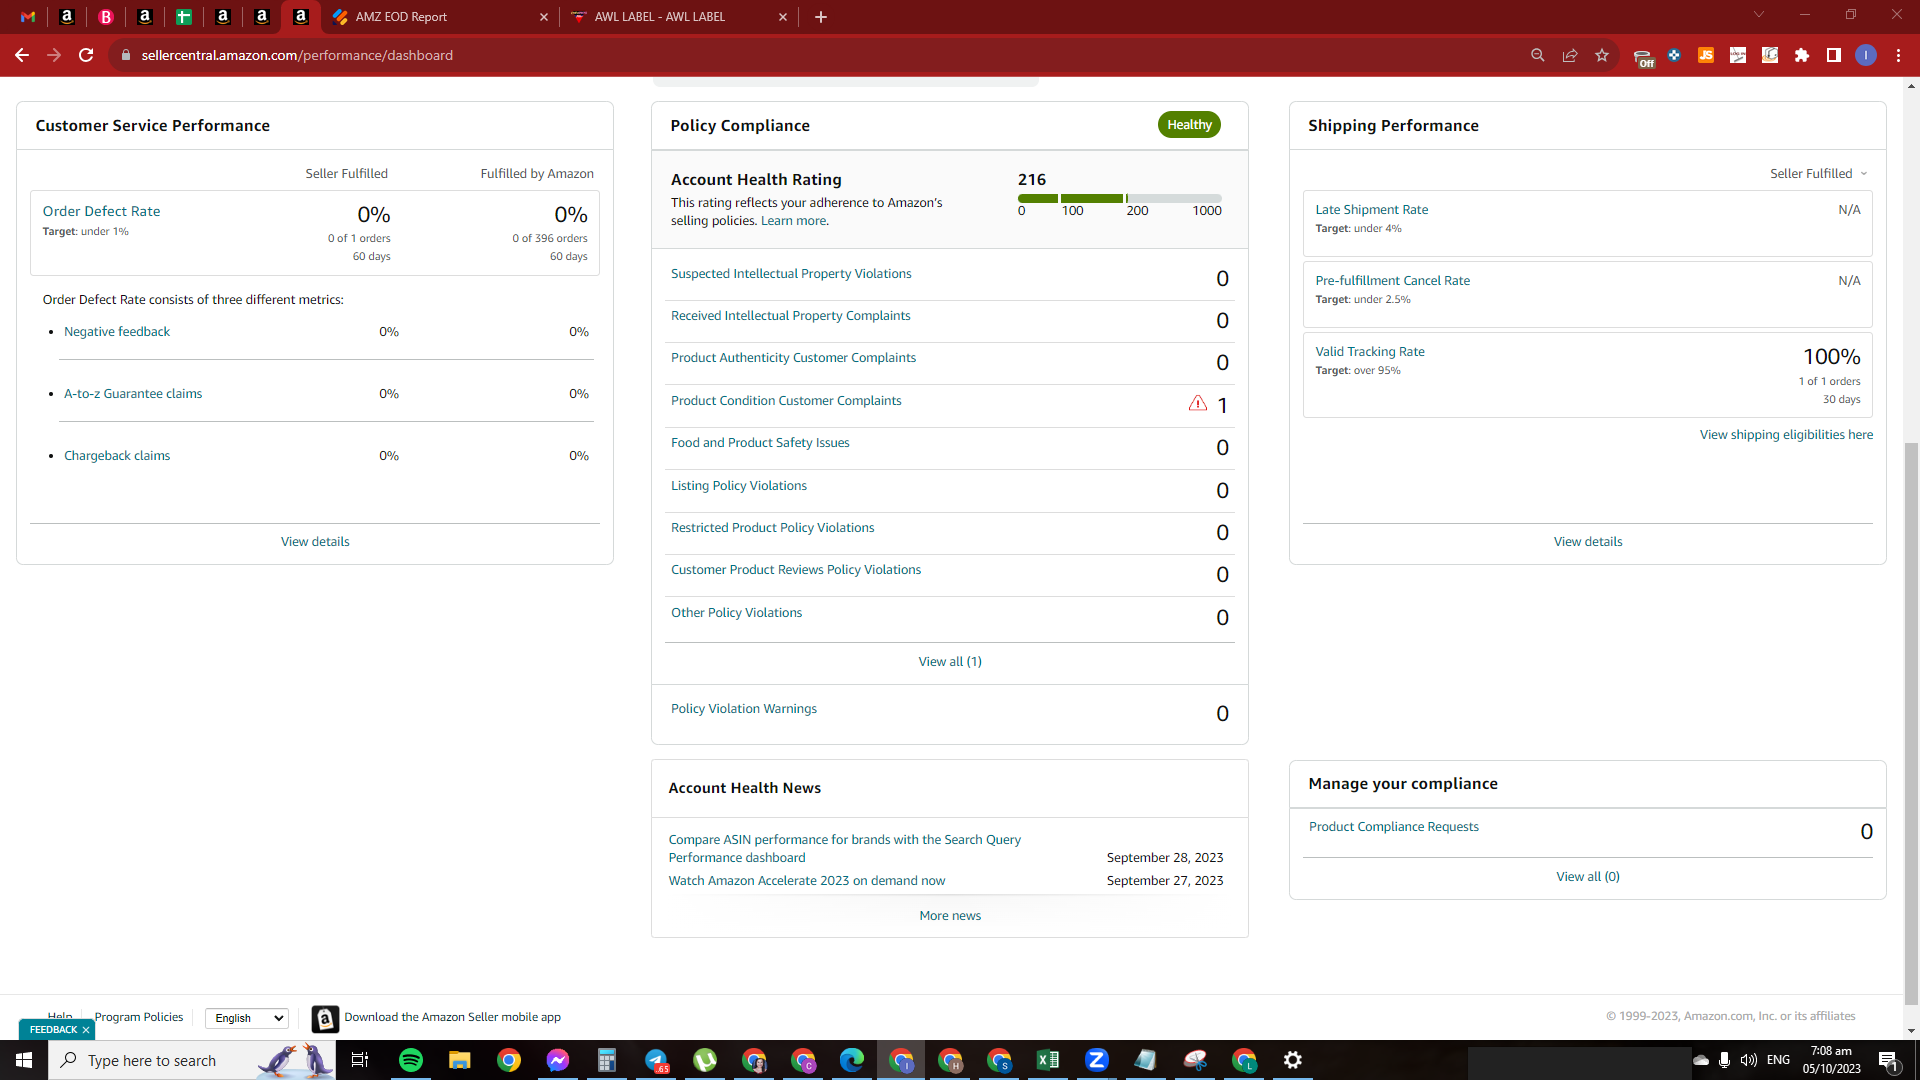Close the AWL LABEL tab
Image resolution: width=1920 pixels, height=1080 pixels.
coord(783,17)
